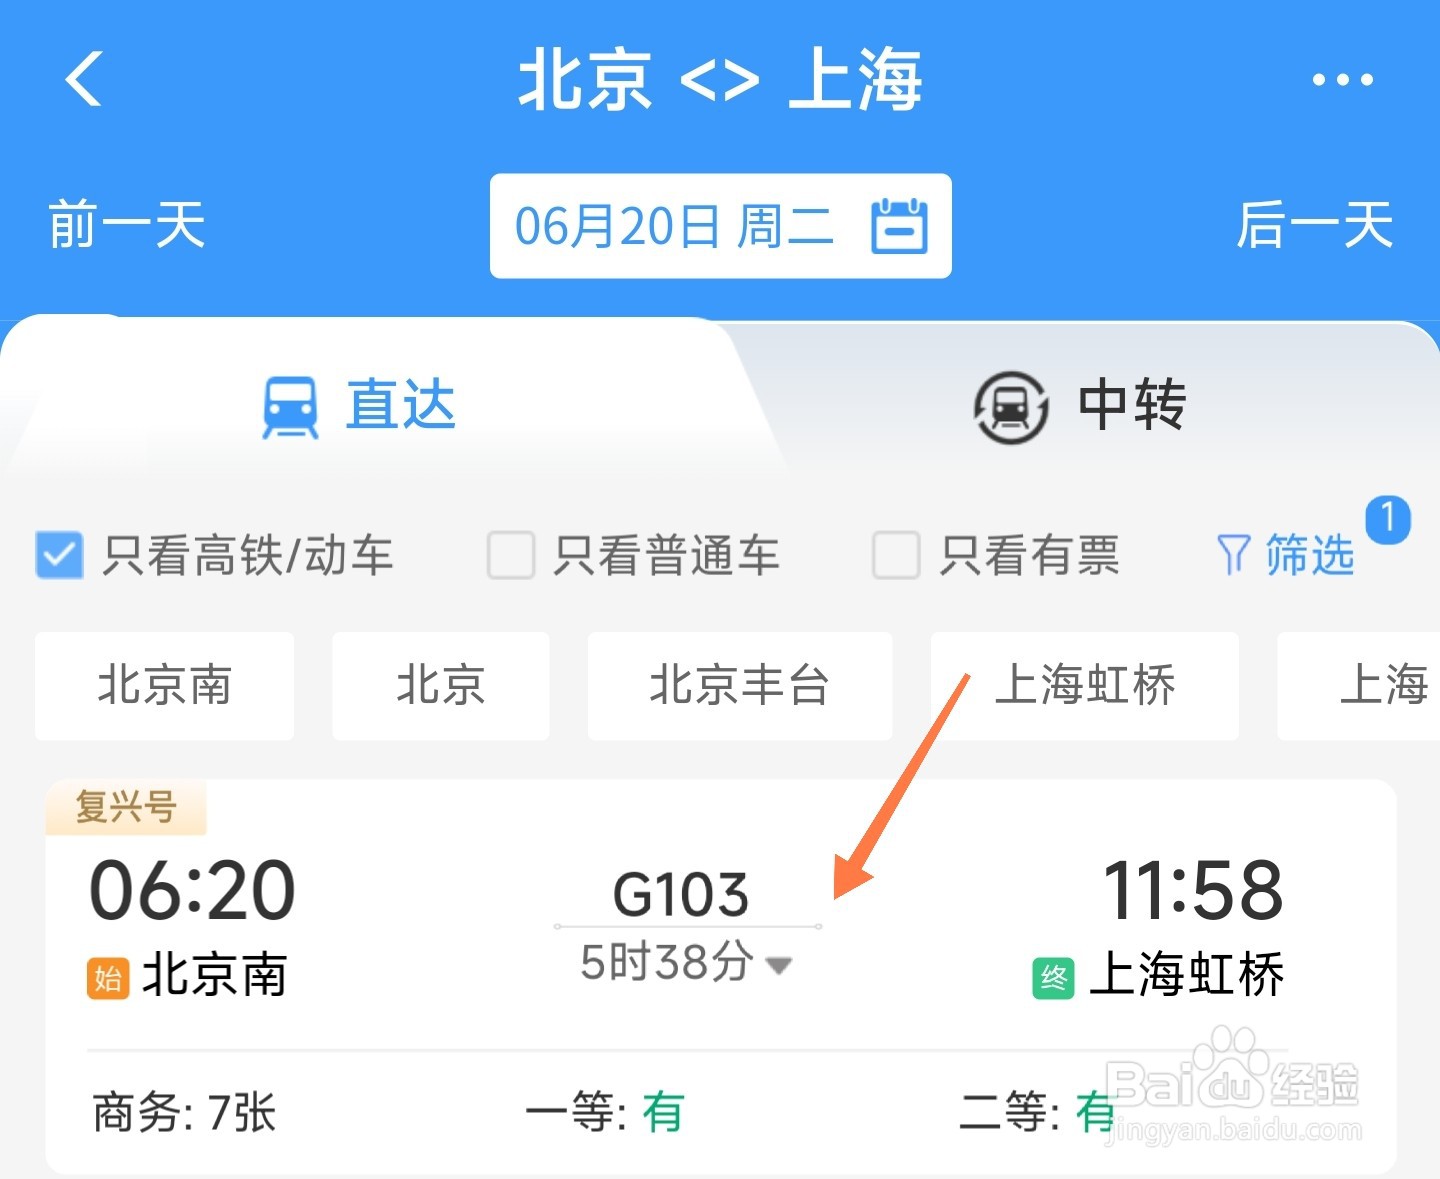
Task: Enable 只看普通车 checkbox
Action: [x=510, y=555]
